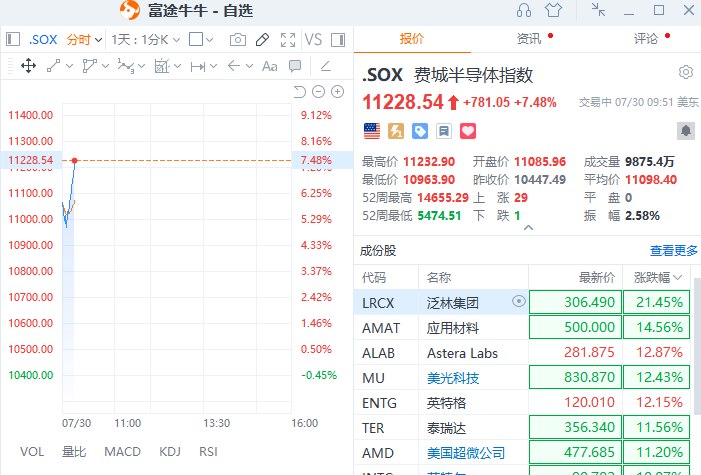The width and height of the screenshot is (701, 475).
Task: Select the KDJ indicator tab
Action: [x=170, y=452]
